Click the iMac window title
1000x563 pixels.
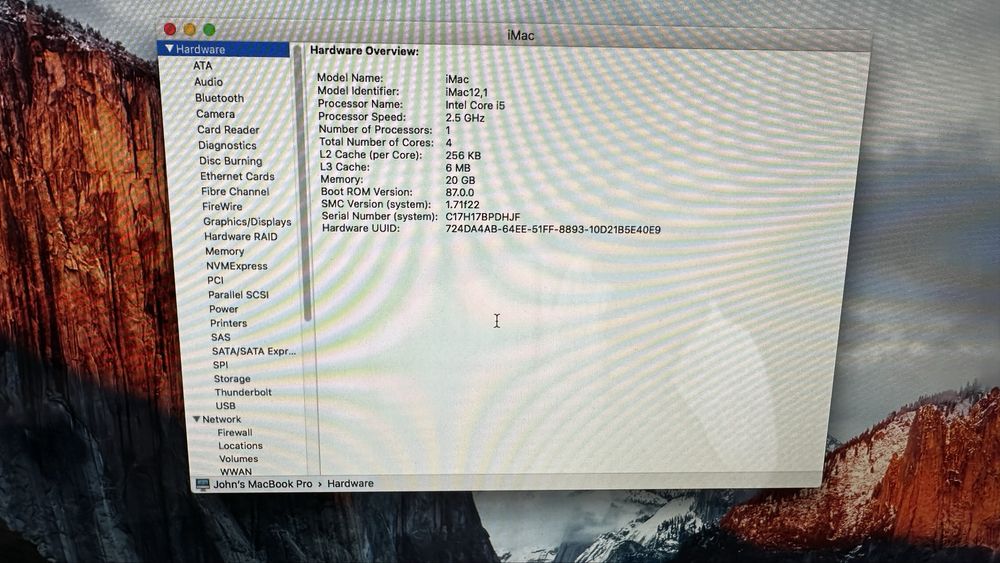[x=520, y=36]
